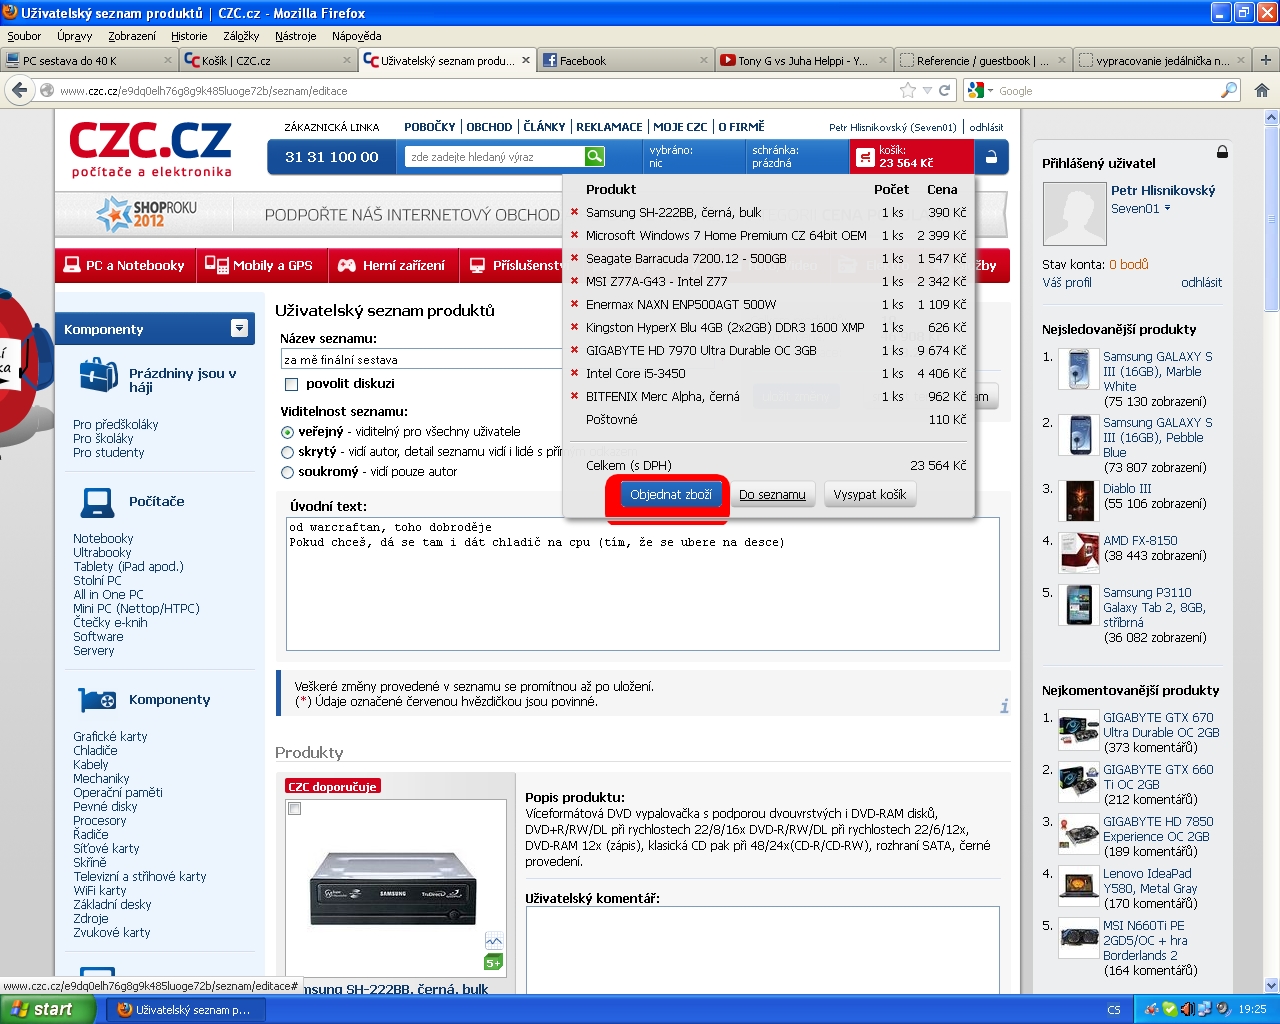Click the Do seznamu button

coord(772,495)
